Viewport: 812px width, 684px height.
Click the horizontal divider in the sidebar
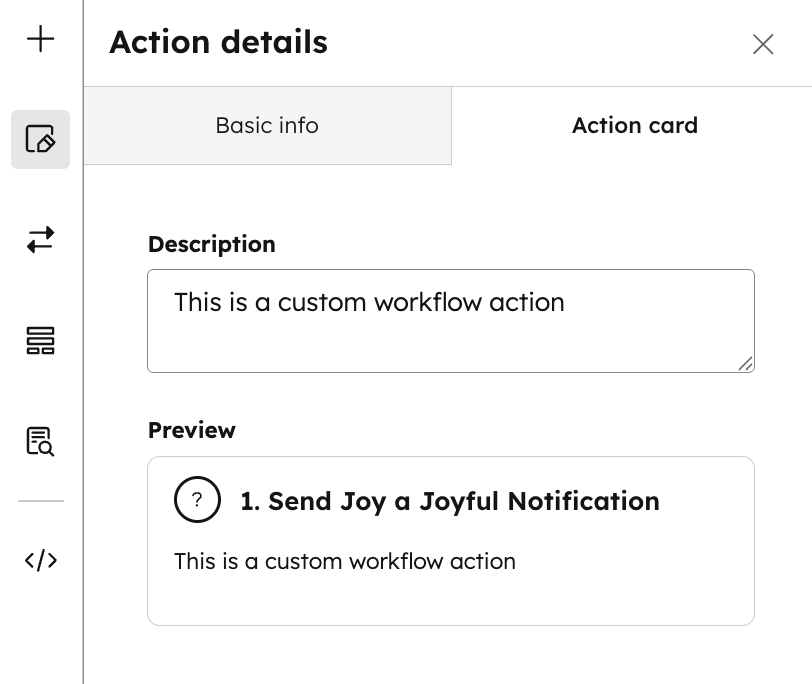[40, 501]
